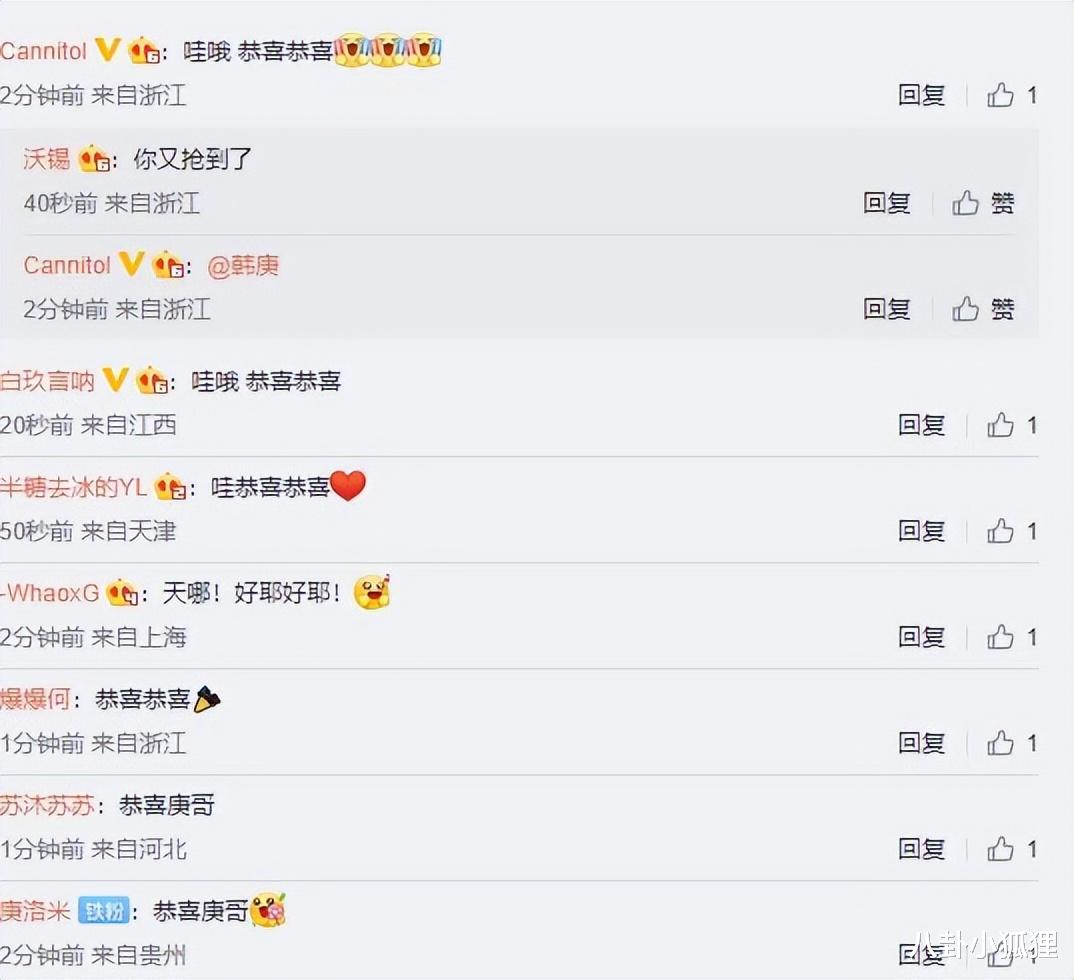Reply to Cannitol's top comment
The width and height of the screenshot is (1074, 980).
[x=921, y=95]
